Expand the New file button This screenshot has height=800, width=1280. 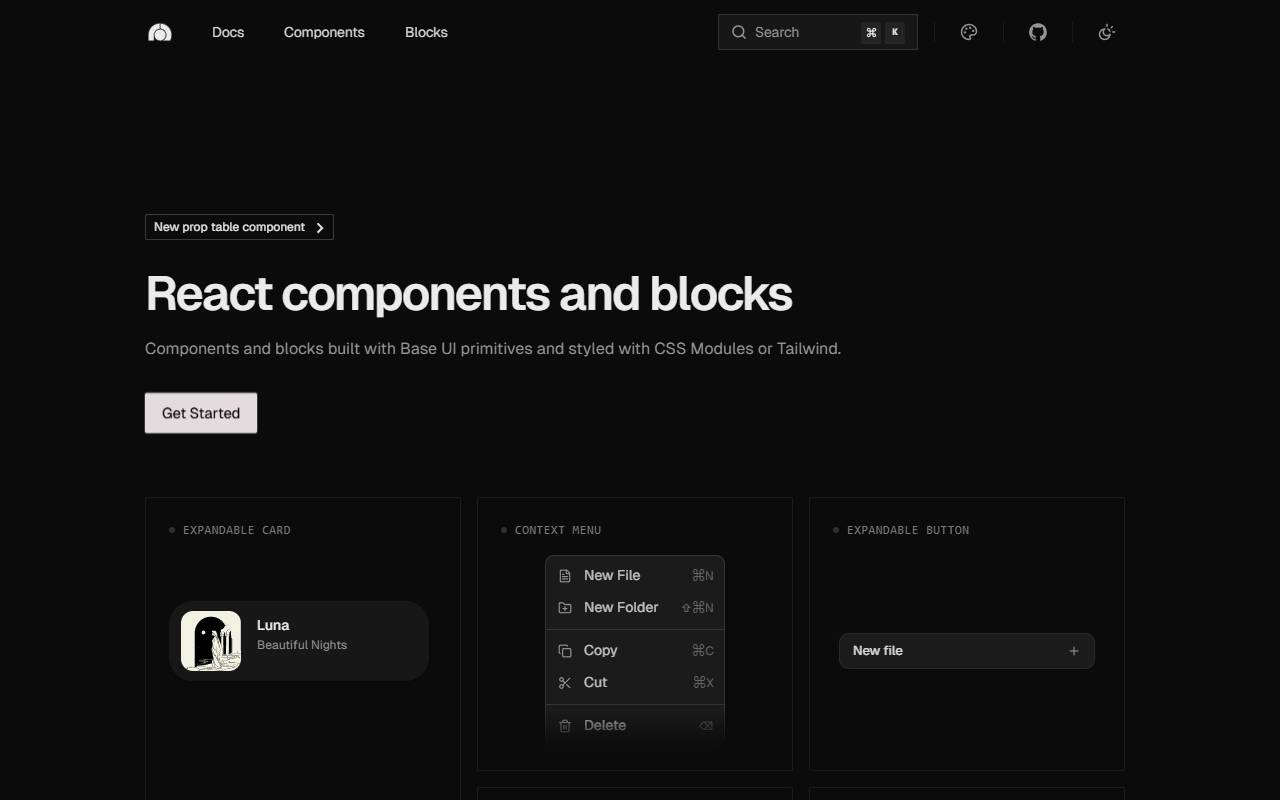[x=967, y=651]
